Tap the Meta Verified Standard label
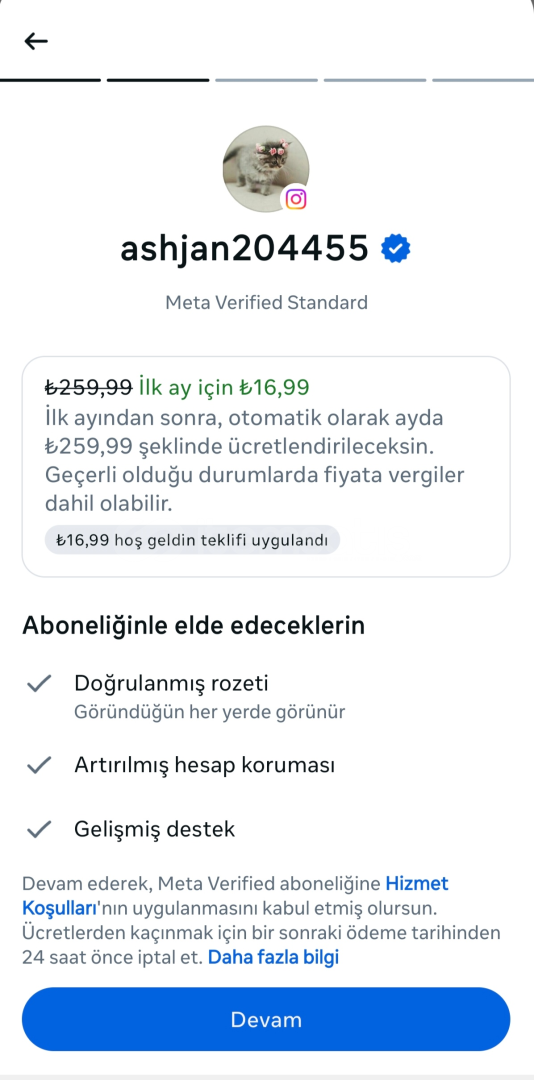This screenshot has height=1080, width=534. (x=267, y=302)
